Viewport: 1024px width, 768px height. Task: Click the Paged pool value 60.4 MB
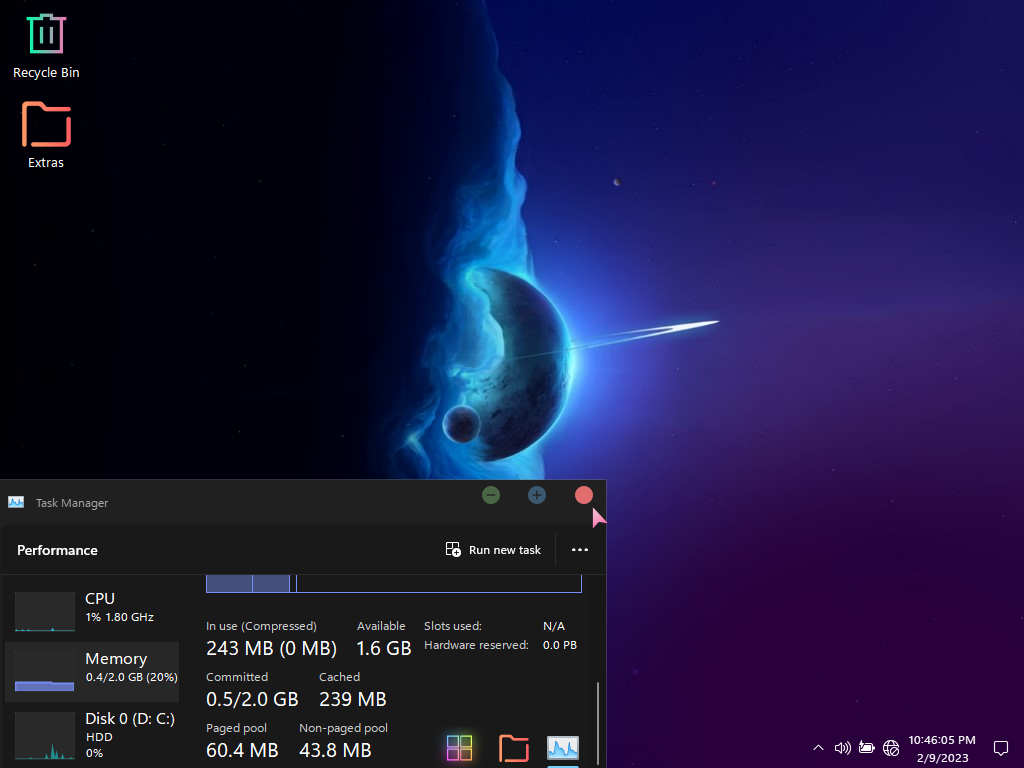242,750
